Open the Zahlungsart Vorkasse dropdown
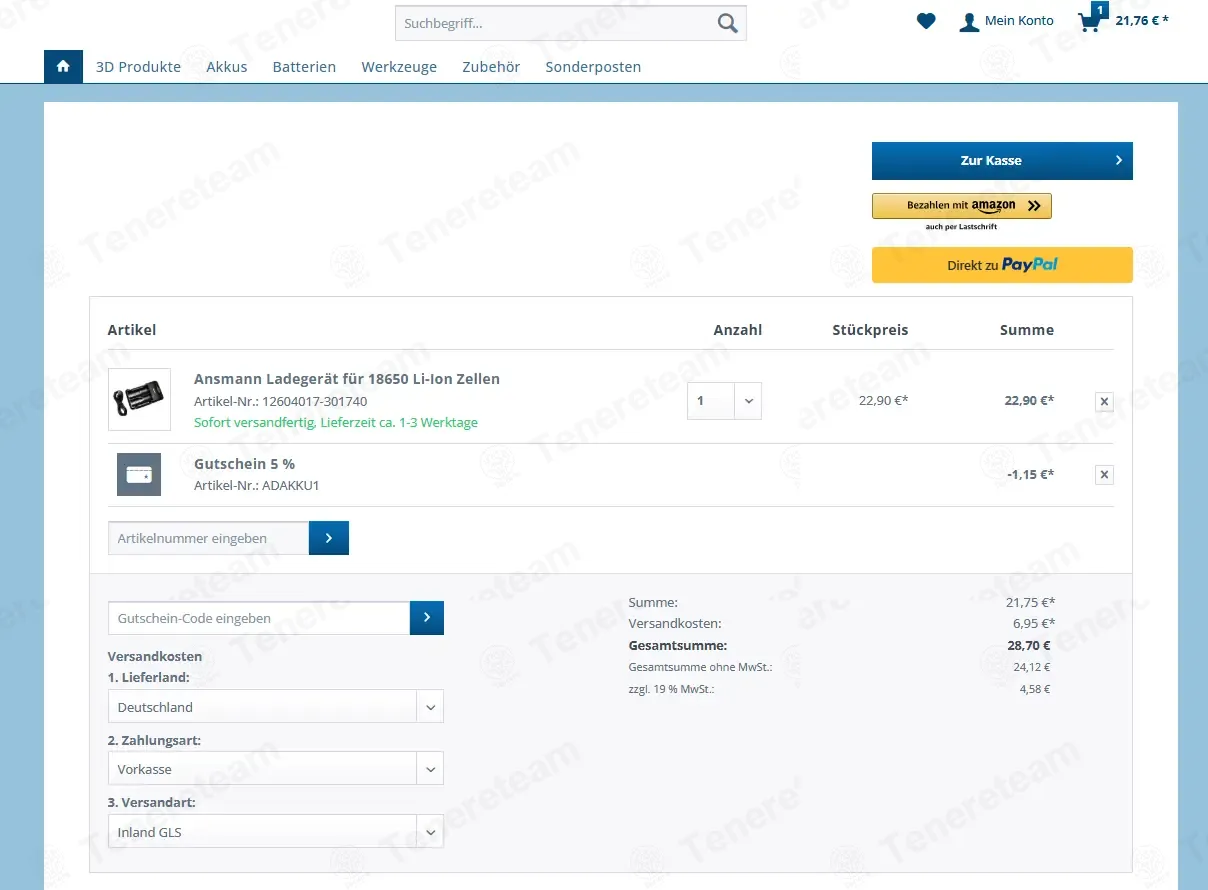The height and width of the screenshot is (890, 1208). [275, 769]
